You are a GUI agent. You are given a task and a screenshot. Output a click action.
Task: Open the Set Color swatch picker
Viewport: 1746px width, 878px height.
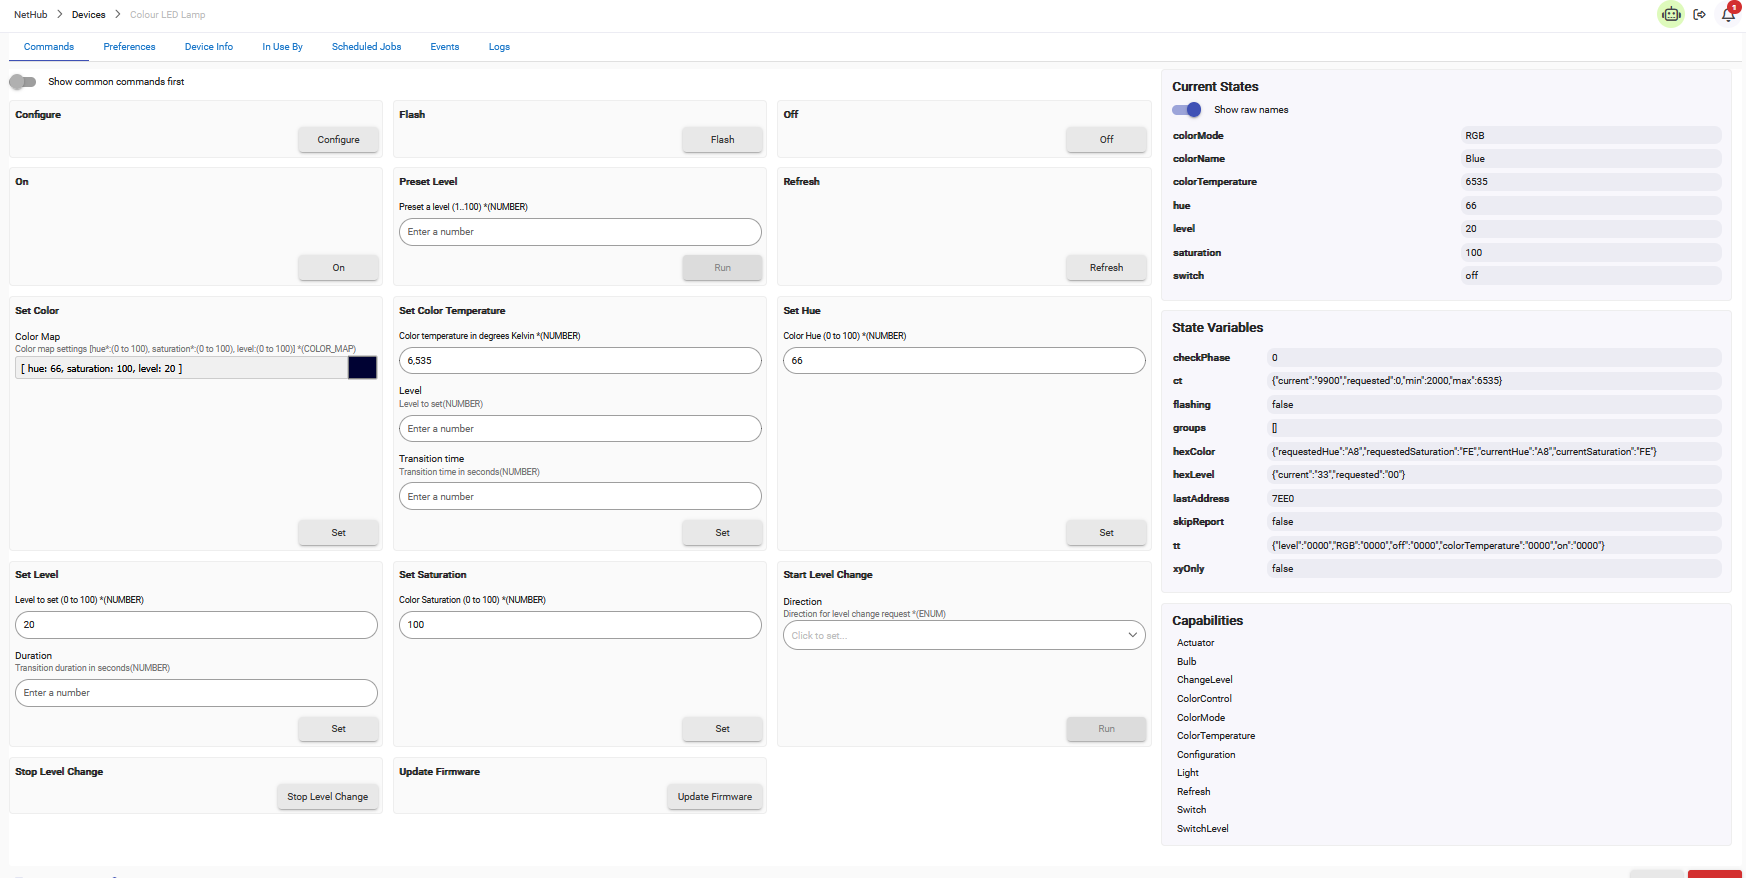[x=362, y=368]
